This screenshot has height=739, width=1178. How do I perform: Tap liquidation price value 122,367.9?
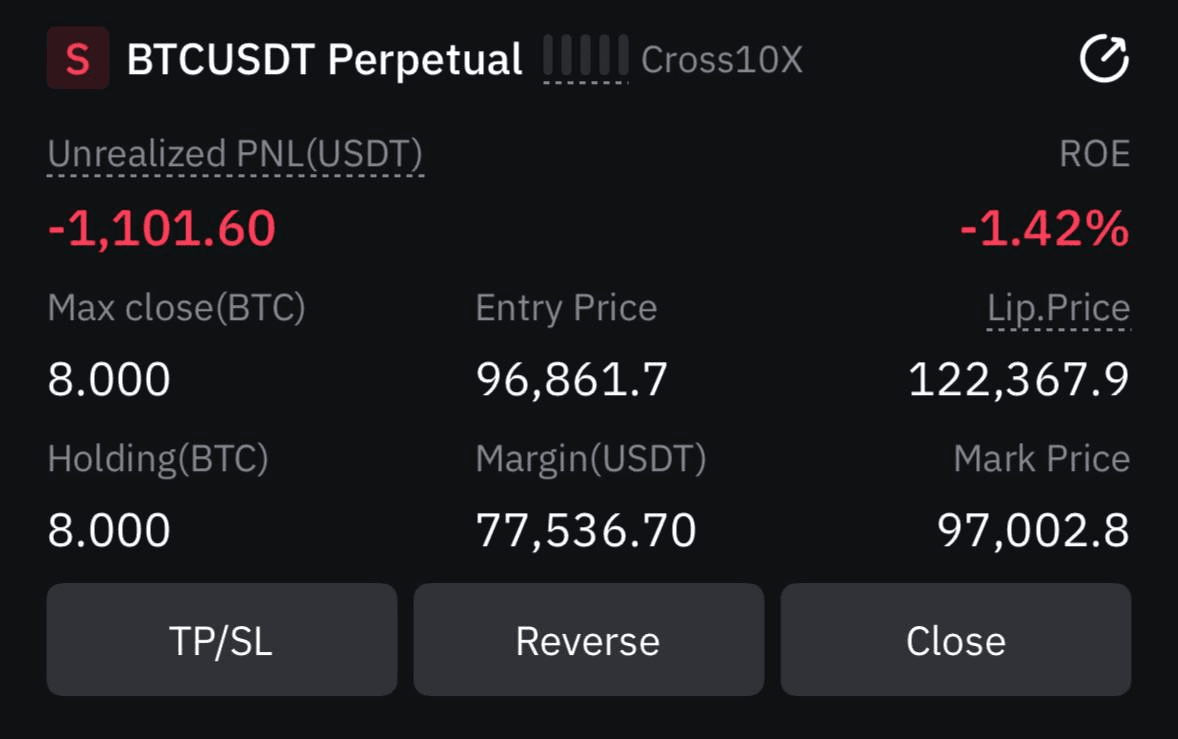pos(1019,379)
